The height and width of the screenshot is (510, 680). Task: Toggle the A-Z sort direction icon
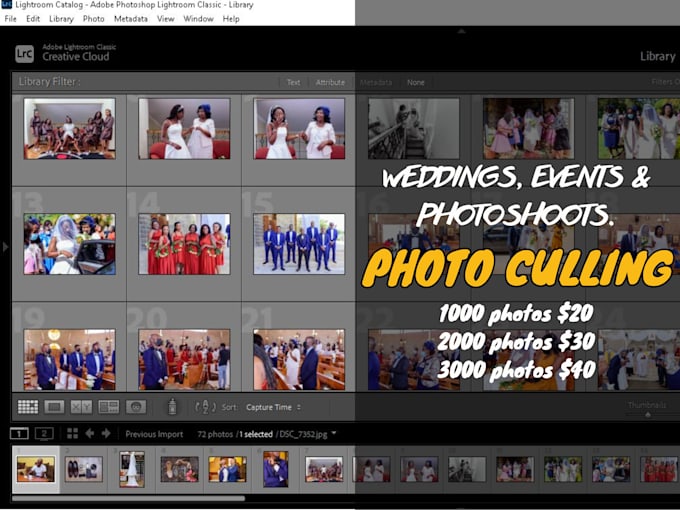[206, 407]
